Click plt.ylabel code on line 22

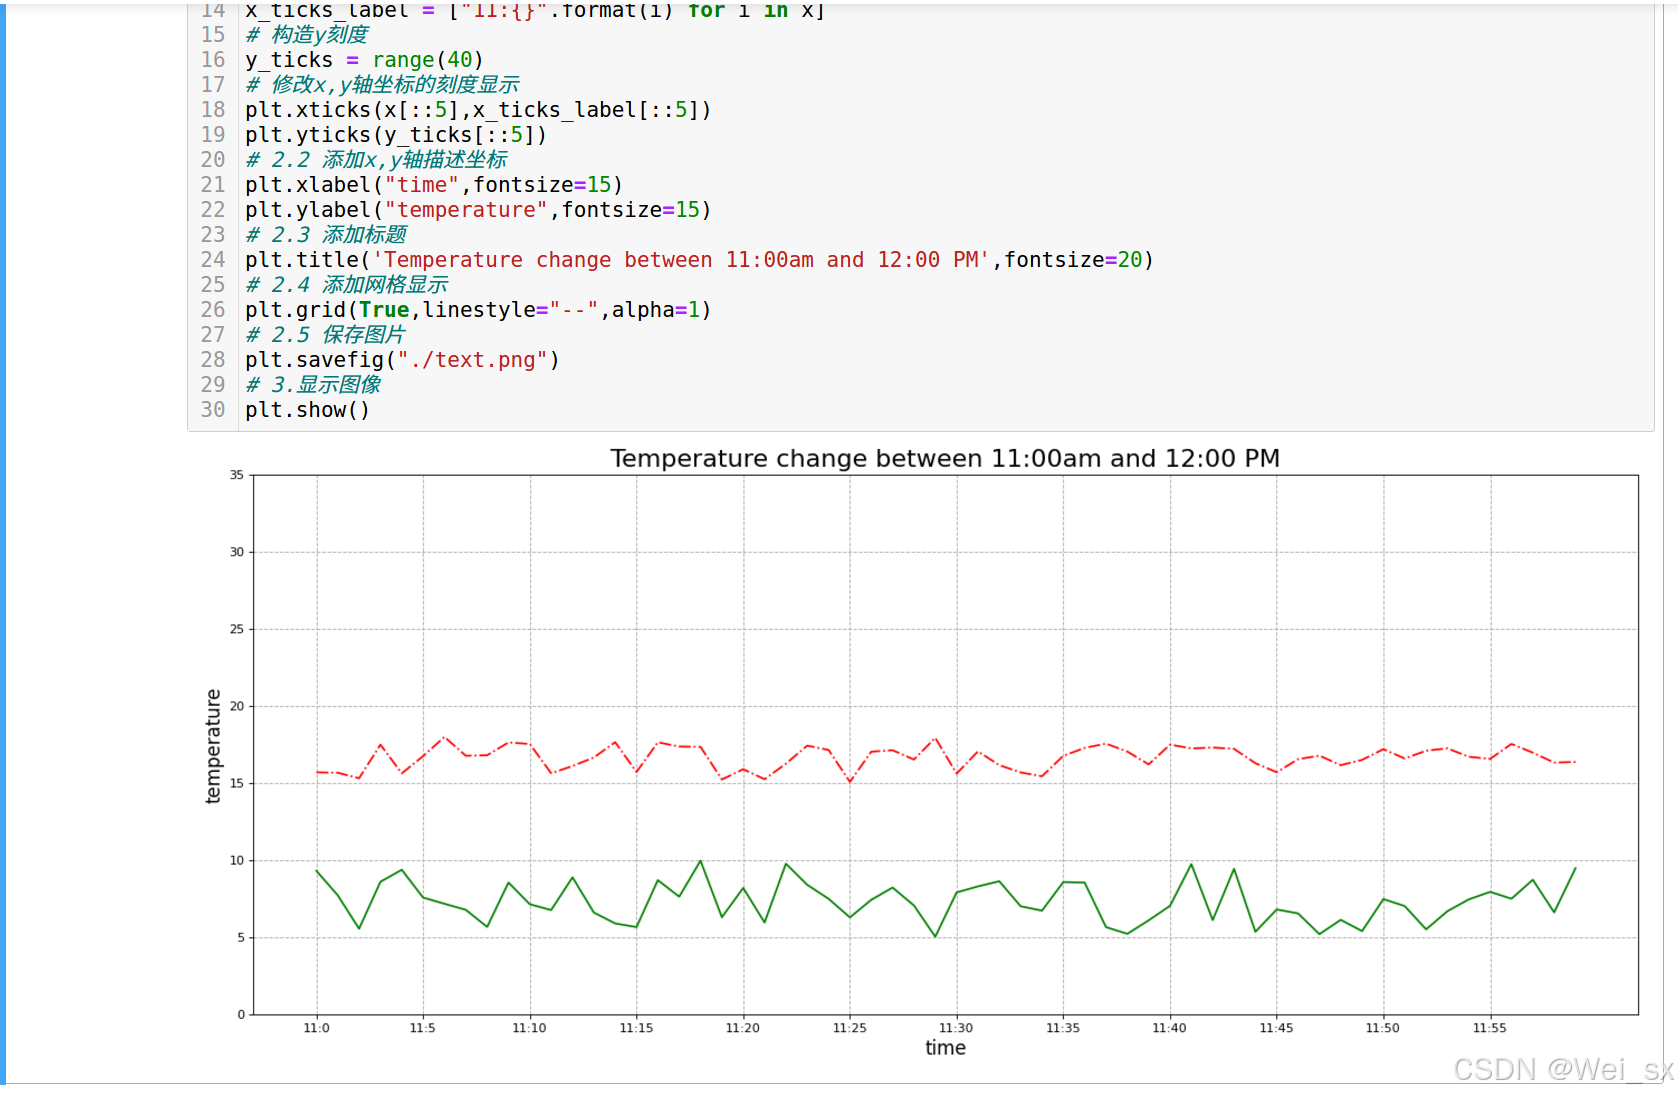click(478, 210)
